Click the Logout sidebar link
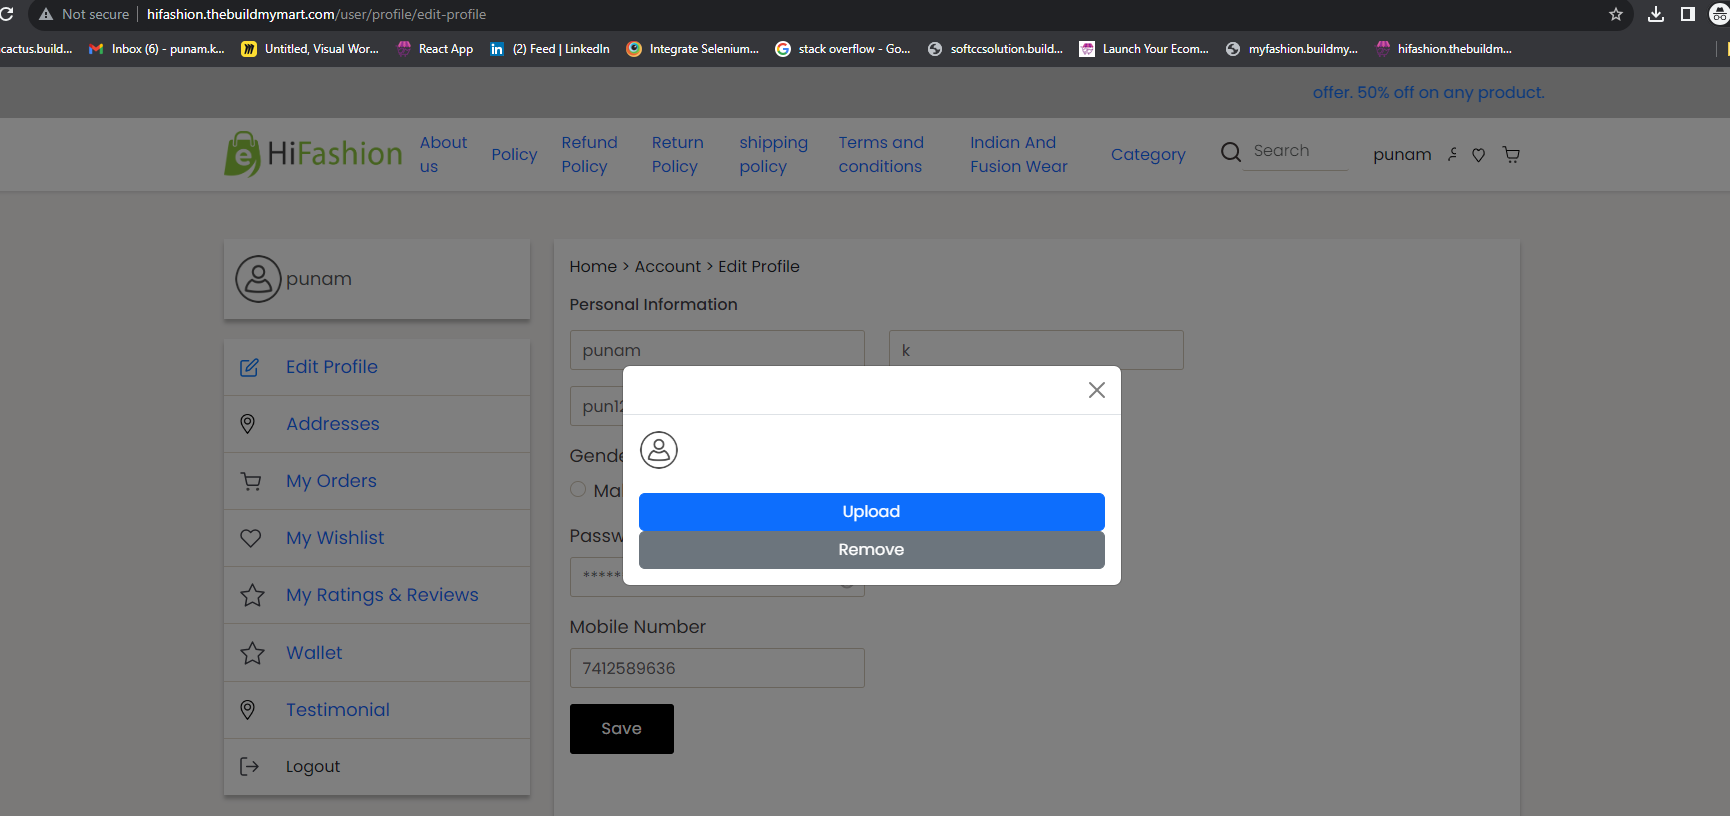This screenshot has height=816, width=1730. (313, 767)
